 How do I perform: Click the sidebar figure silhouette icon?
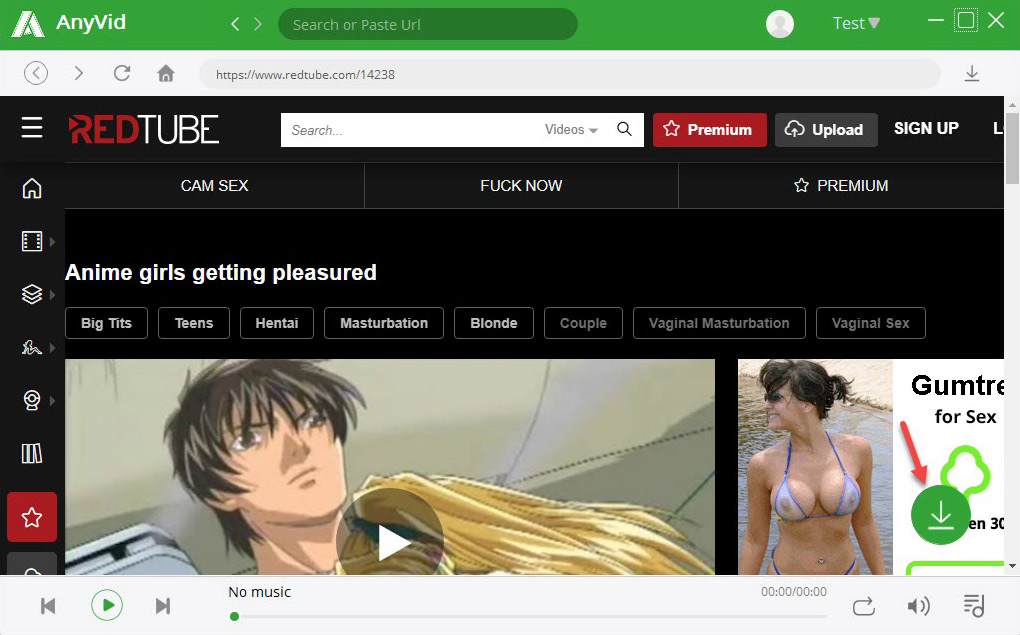(x=32, y=347)
